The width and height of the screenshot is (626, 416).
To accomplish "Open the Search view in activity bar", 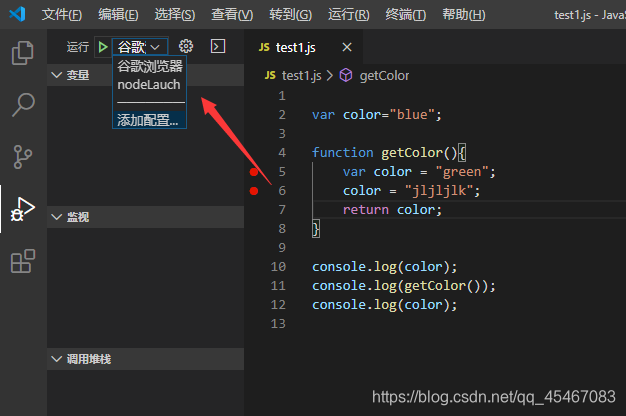I will click(x=23, y=105).
